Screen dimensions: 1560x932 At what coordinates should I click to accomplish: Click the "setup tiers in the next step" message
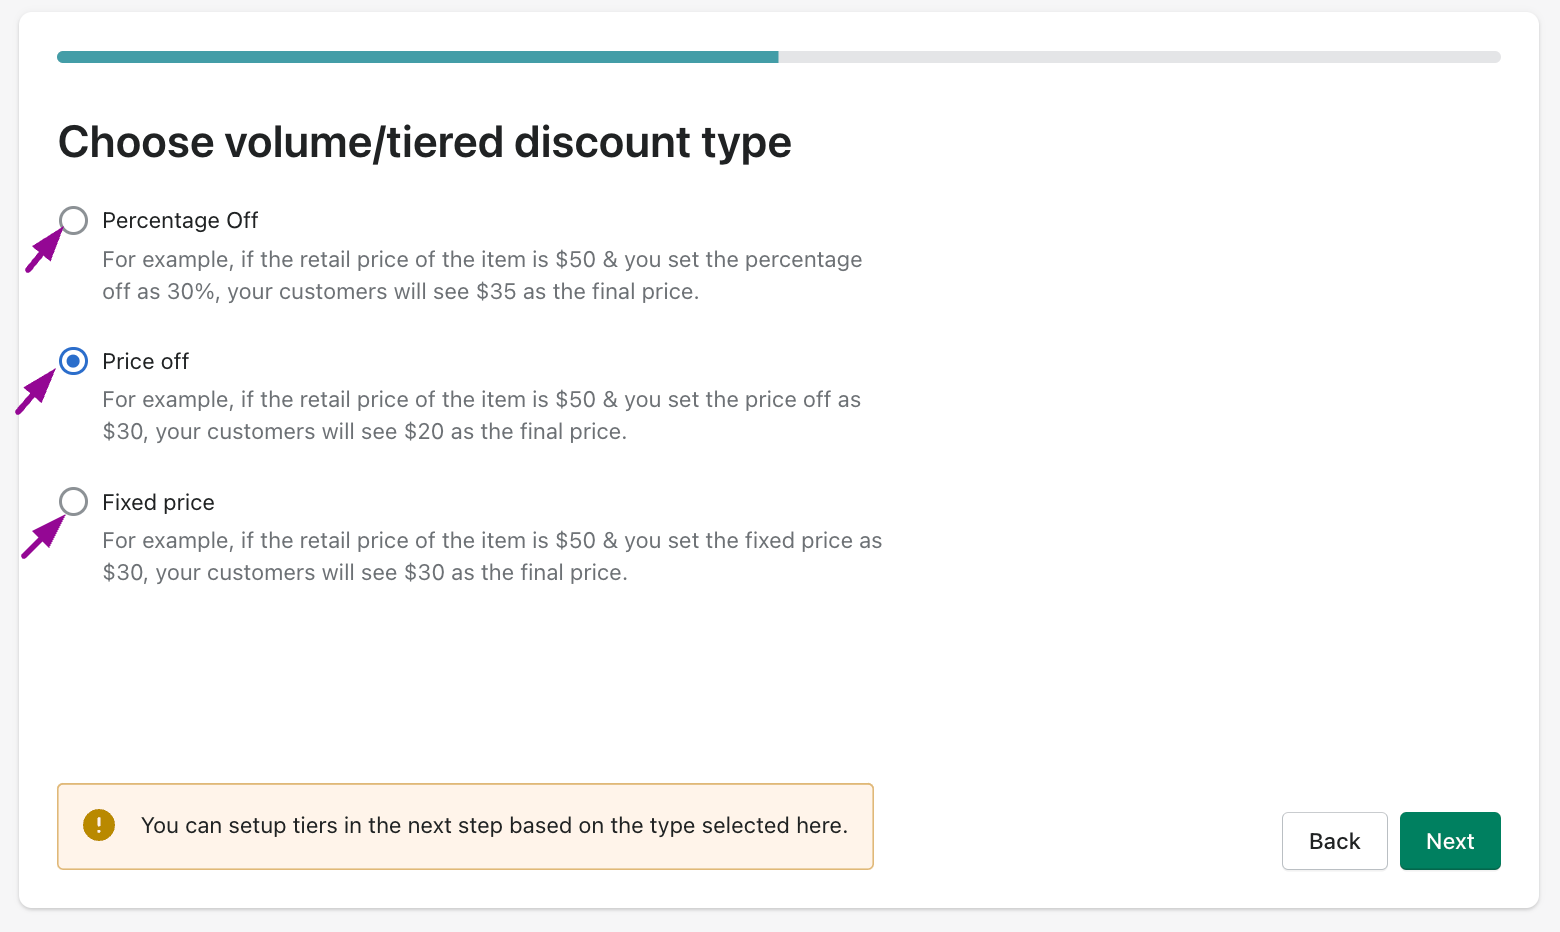(494, 825)
